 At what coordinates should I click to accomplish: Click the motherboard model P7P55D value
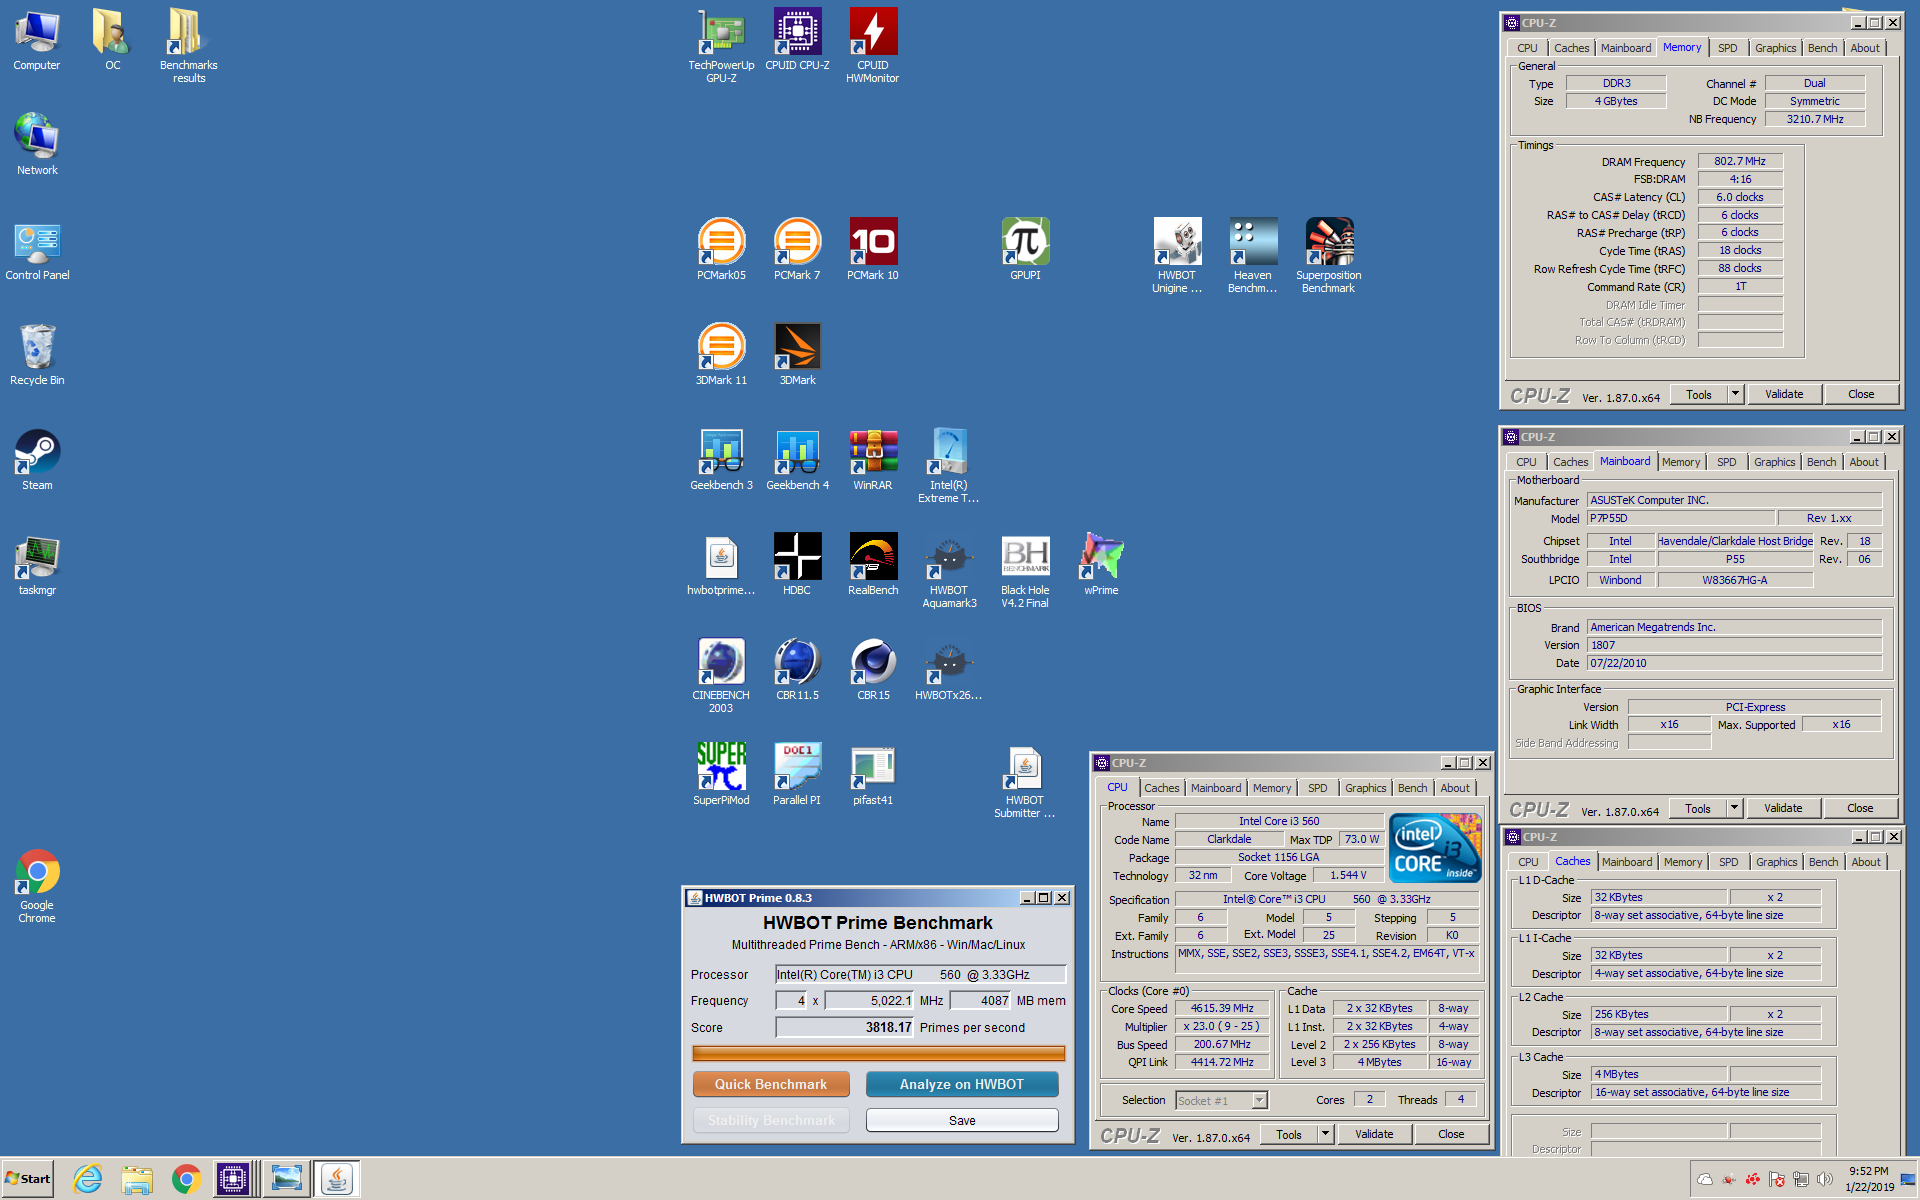[x=1680, y=518]
